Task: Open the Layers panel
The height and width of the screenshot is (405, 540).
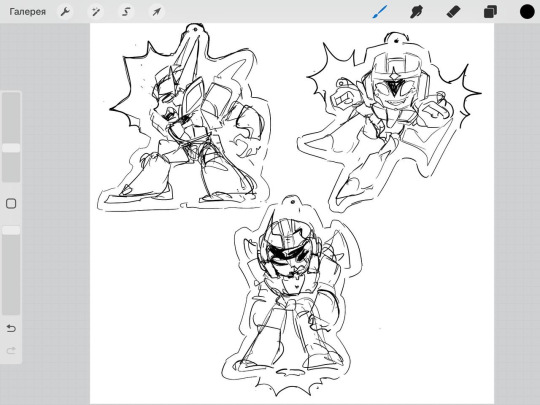Action: click(490, 12)
